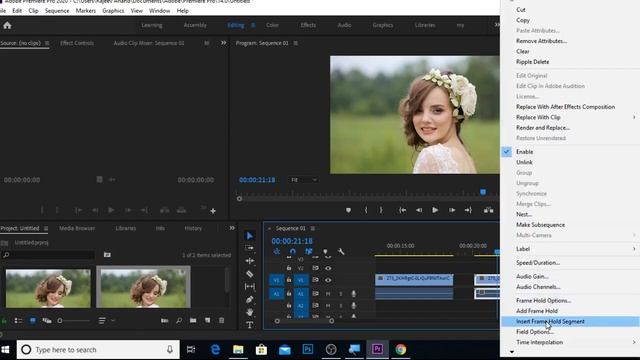
Task: Select the Razor tool
Action: 249,274
